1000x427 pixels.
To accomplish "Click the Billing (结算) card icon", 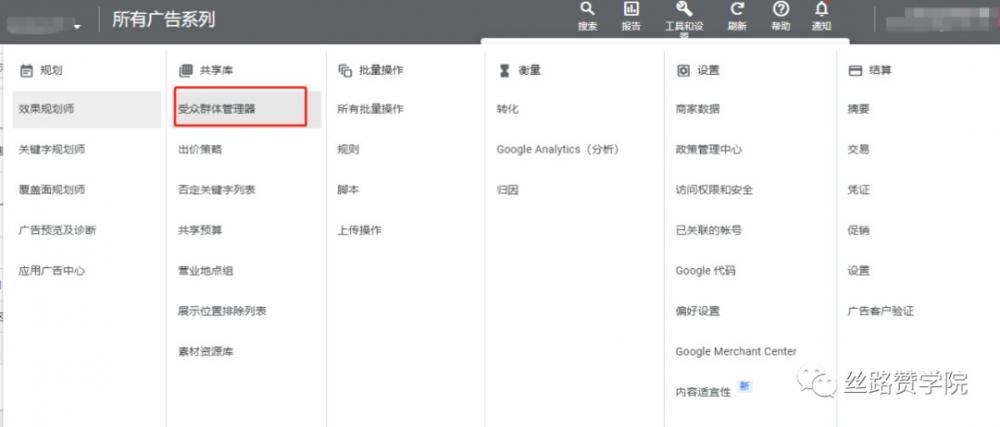I will (x=855, y=71).
